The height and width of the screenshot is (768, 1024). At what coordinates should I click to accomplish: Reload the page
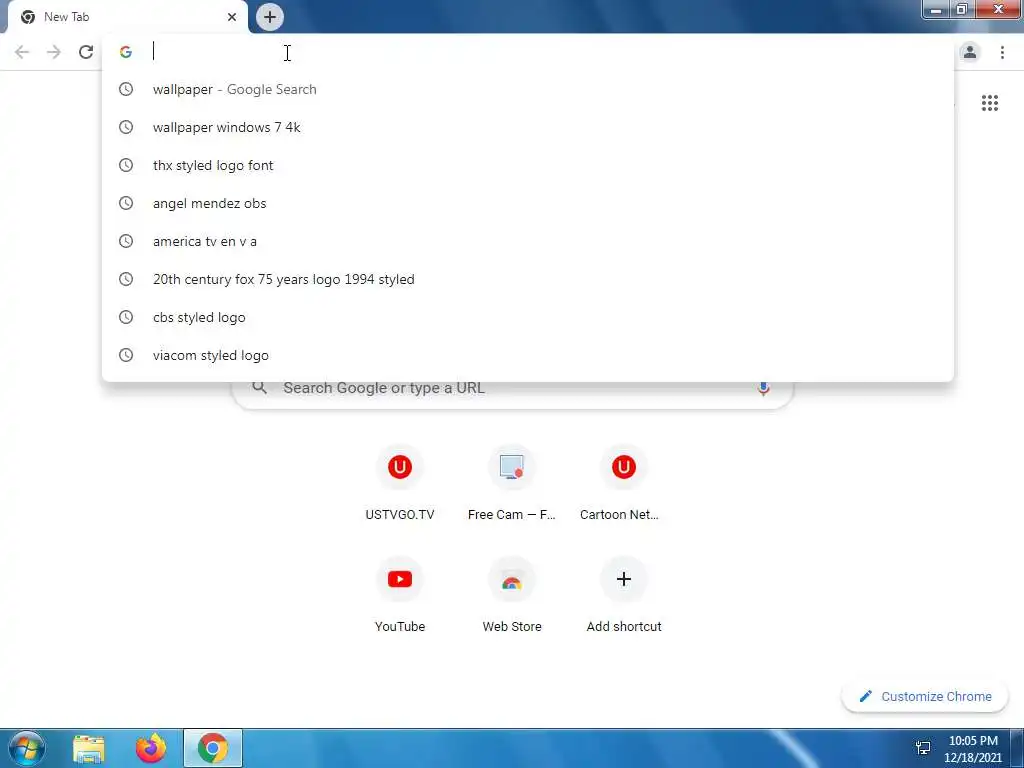coord(86,52)
